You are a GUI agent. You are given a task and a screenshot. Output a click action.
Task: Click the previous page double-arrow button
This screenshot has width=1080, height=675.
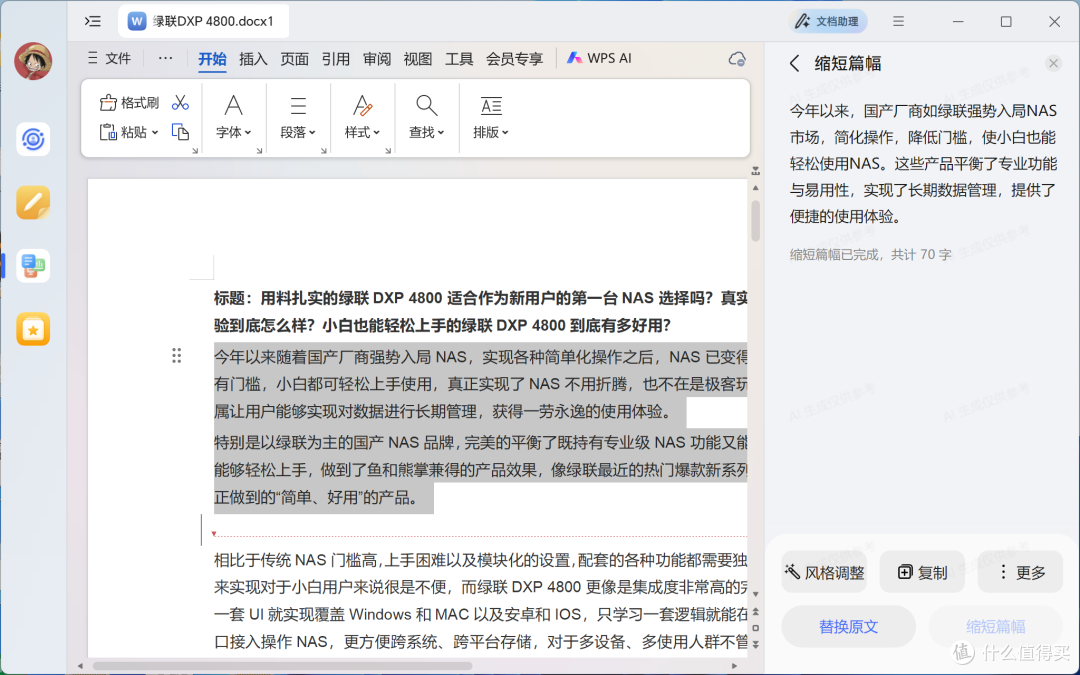click(x=756, y=612)
